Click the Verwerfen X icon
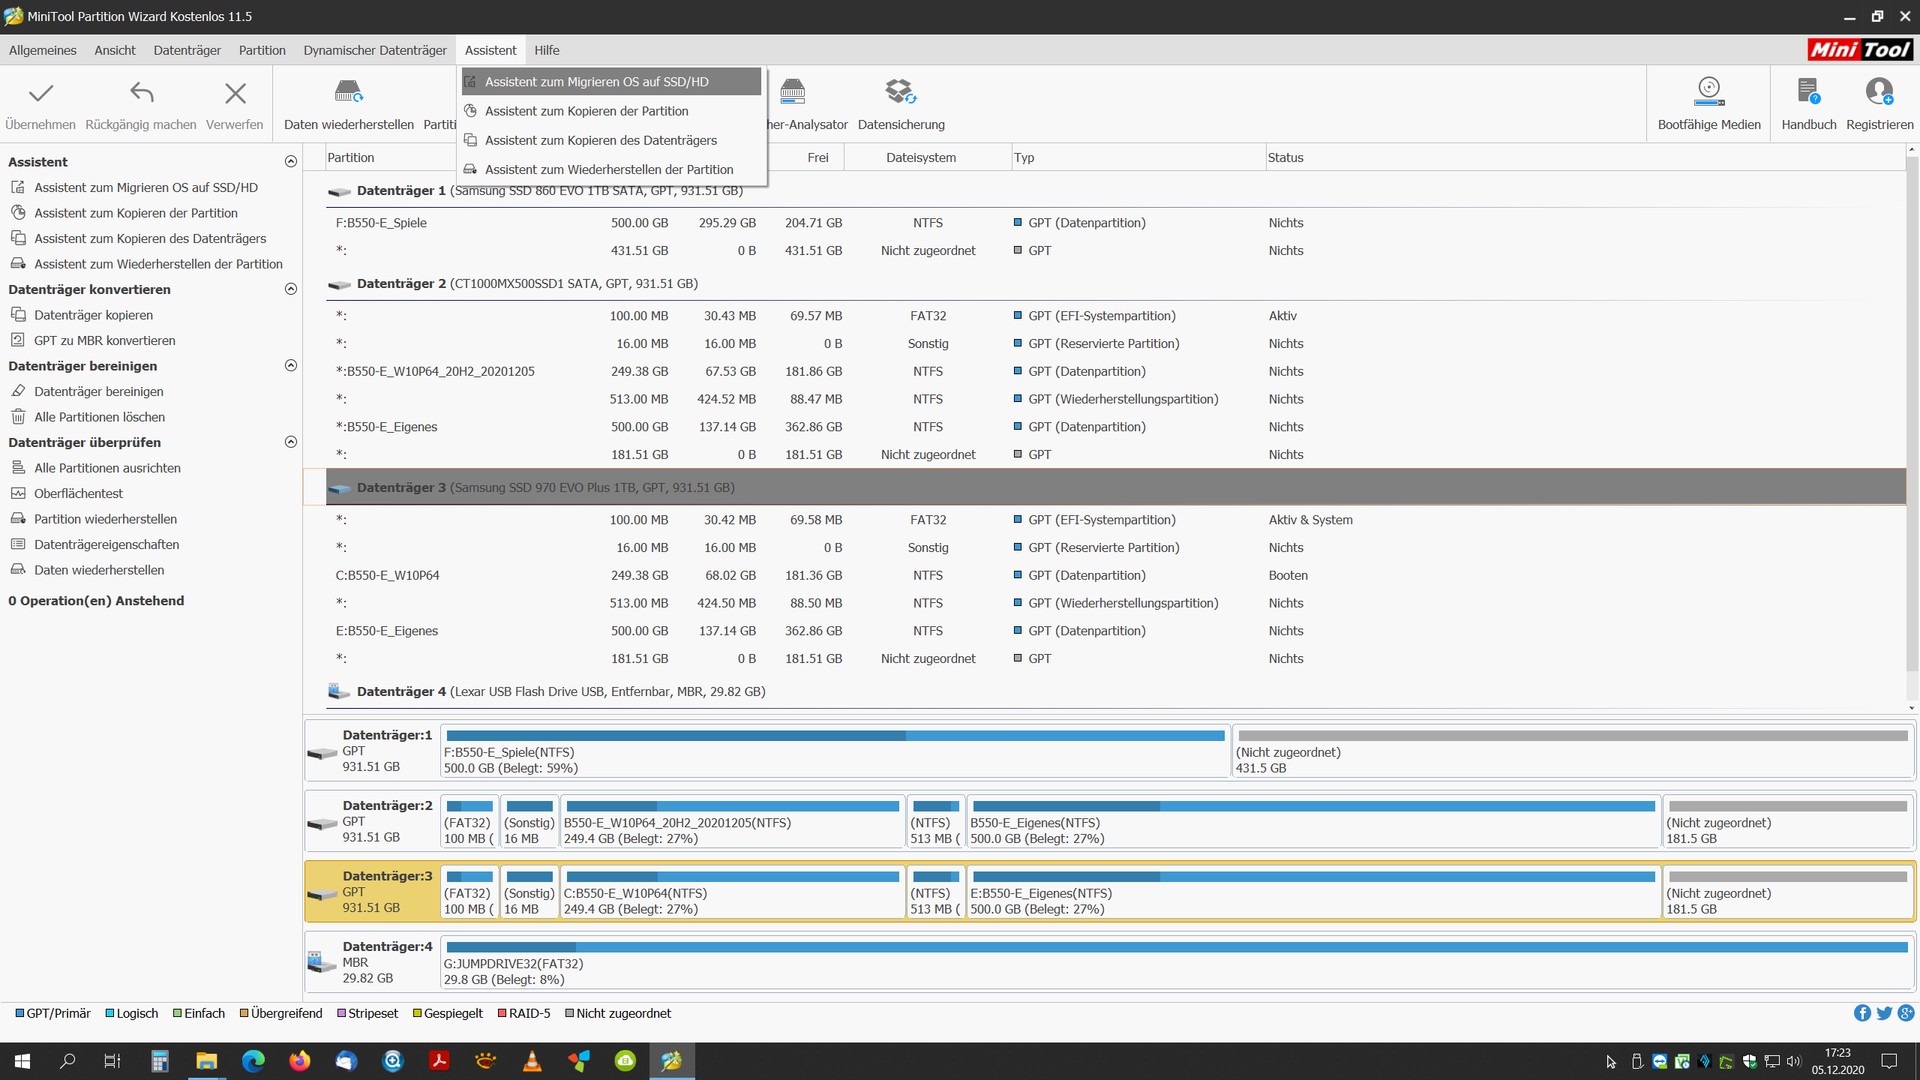 [x=235, y=94]
